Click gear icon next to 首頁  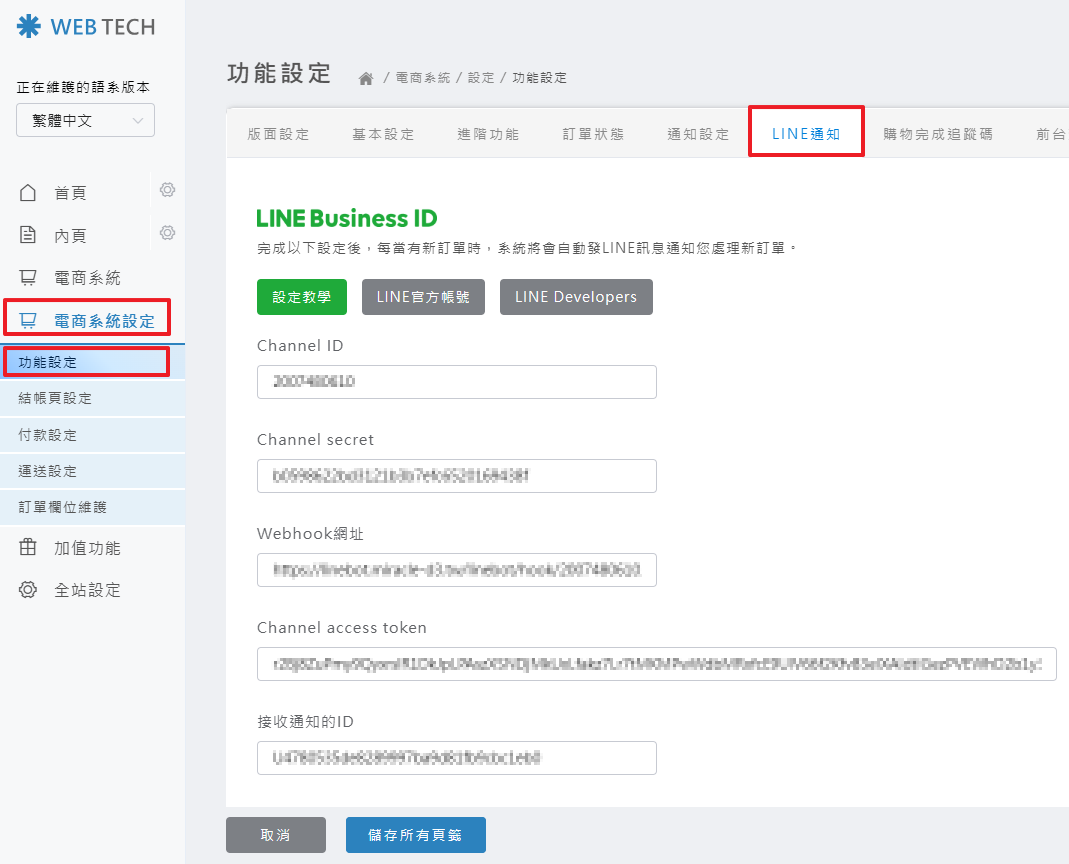click(x=168, y=190)
